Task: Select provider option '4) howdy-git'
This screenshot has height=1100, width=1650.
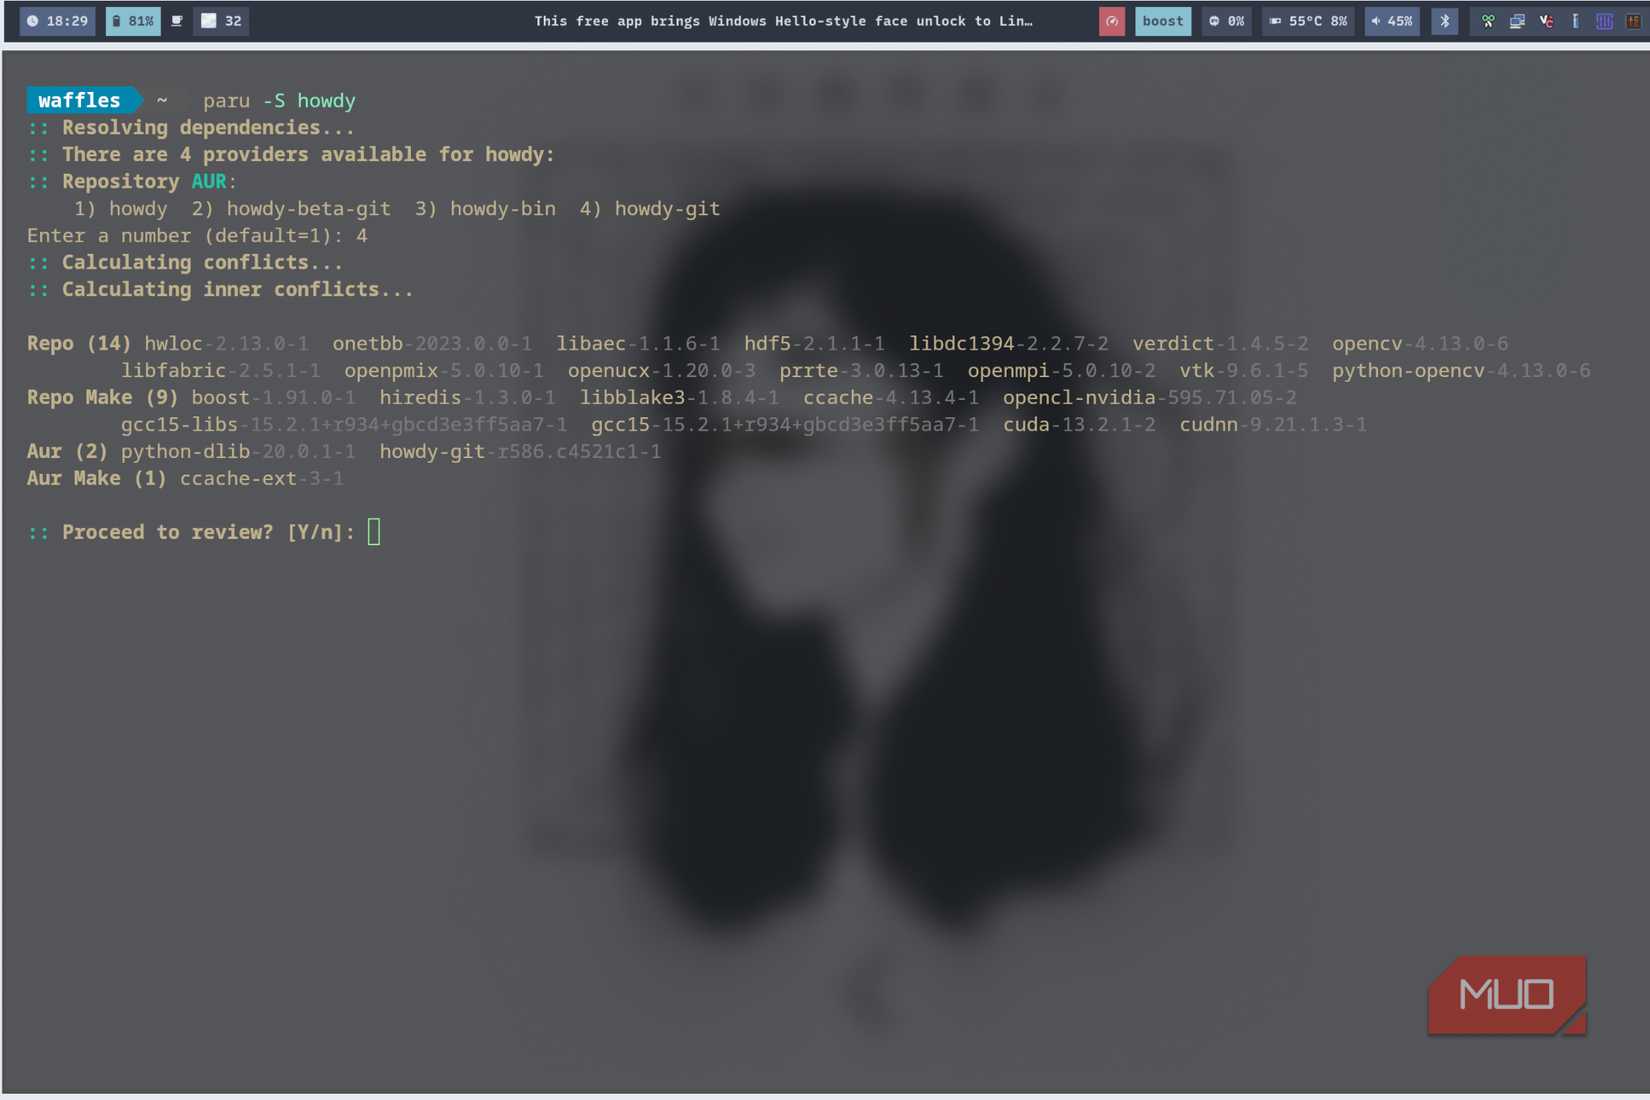Action: pyautogui.click(x=650, y=209)
